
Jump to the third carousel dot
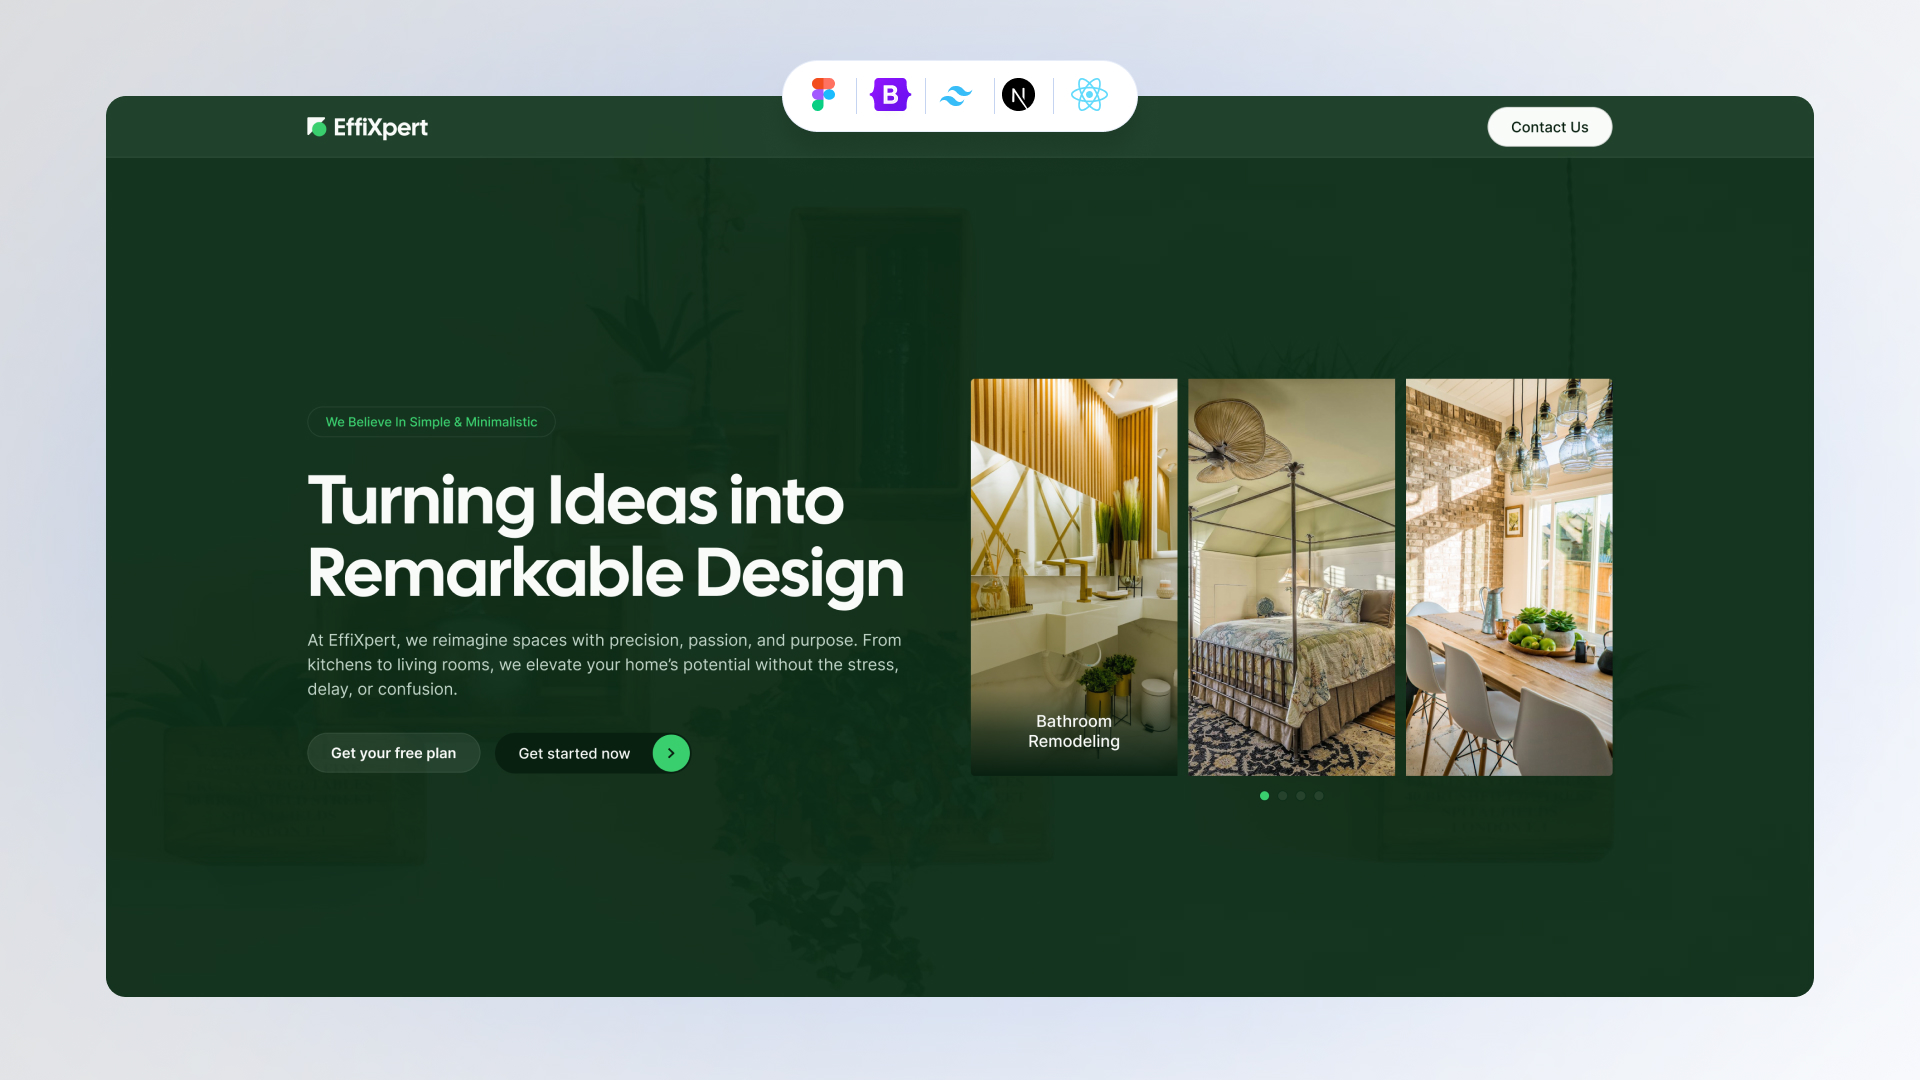[1300, 796]
